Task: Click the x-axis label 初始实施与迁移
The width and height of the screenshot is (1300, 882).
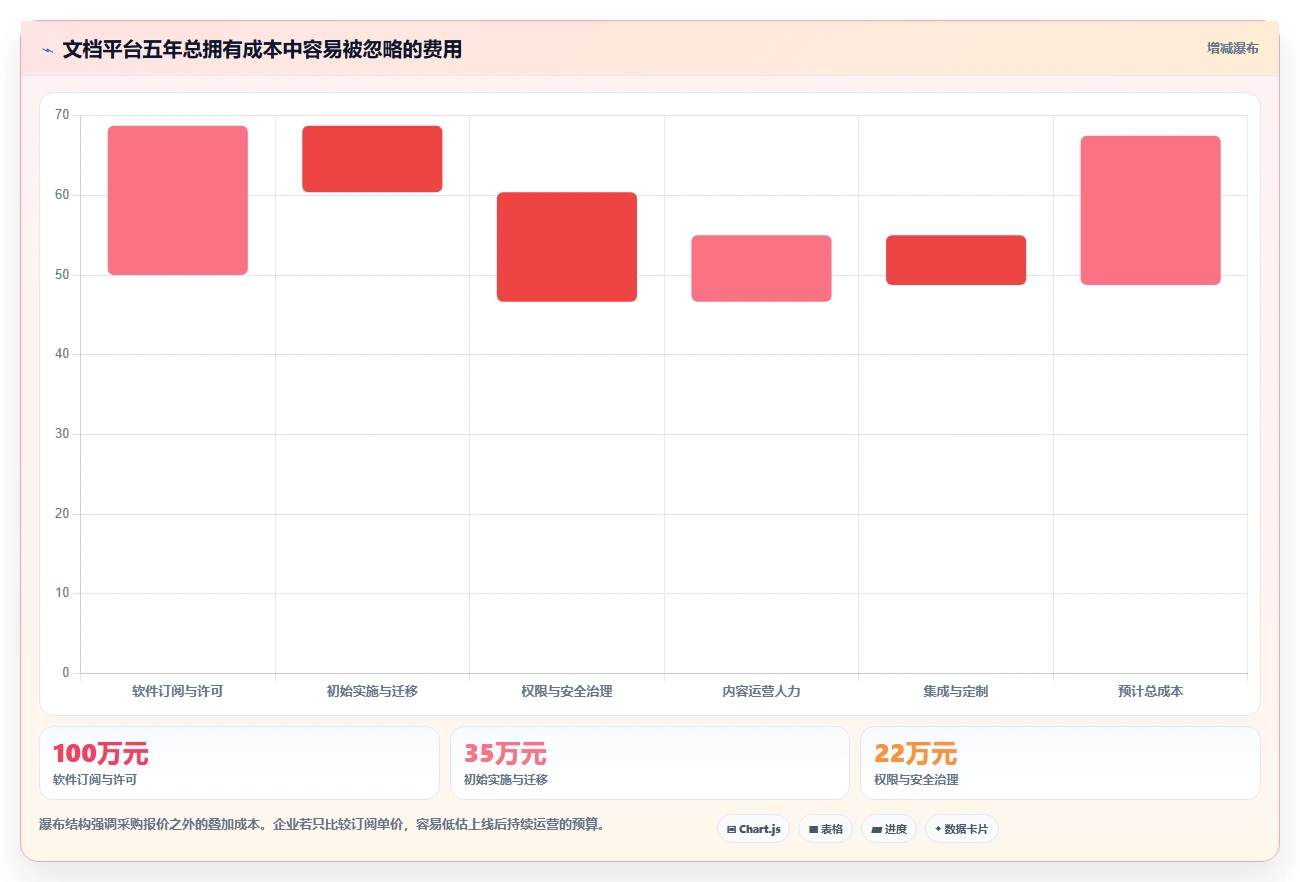Action: tap(372, 691)
